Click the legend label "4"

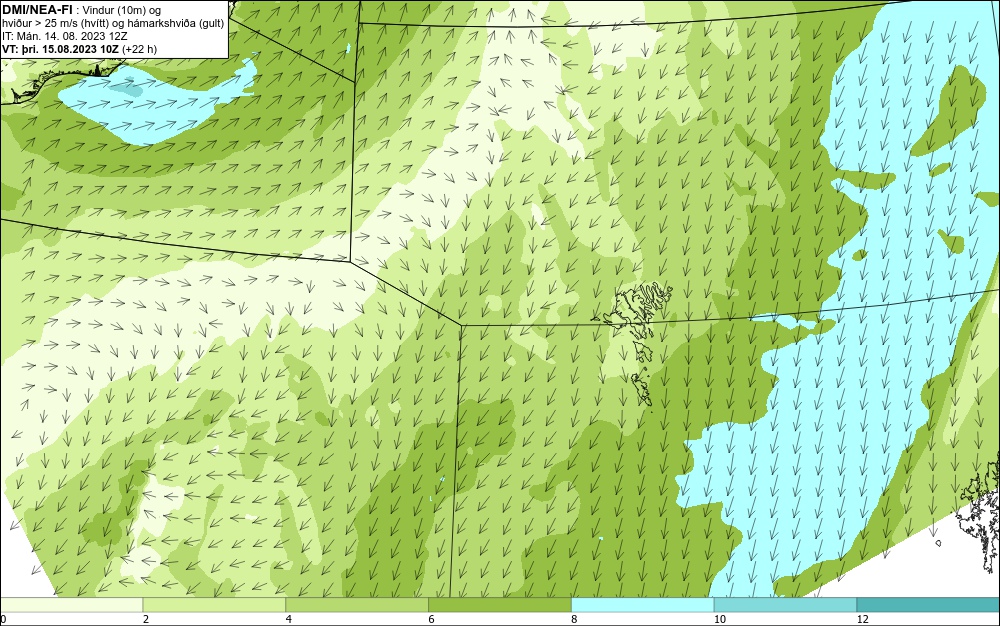tap(289, 619)
